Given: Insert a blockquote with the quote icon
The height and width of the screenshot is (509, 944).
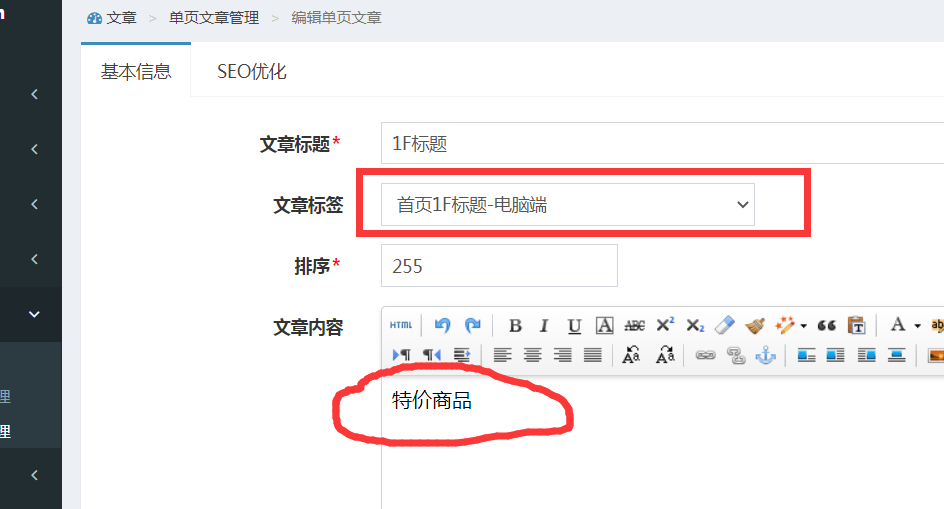Looking at the screenshot, I should coord(826,325).
